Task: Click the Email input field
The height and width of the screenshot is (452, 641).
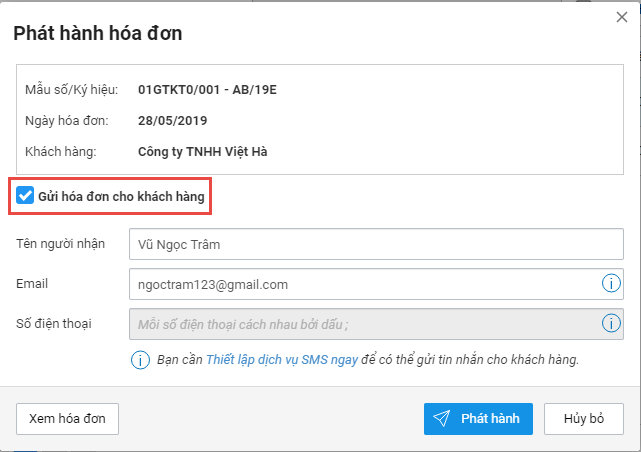Action: (x=376, y=284)
